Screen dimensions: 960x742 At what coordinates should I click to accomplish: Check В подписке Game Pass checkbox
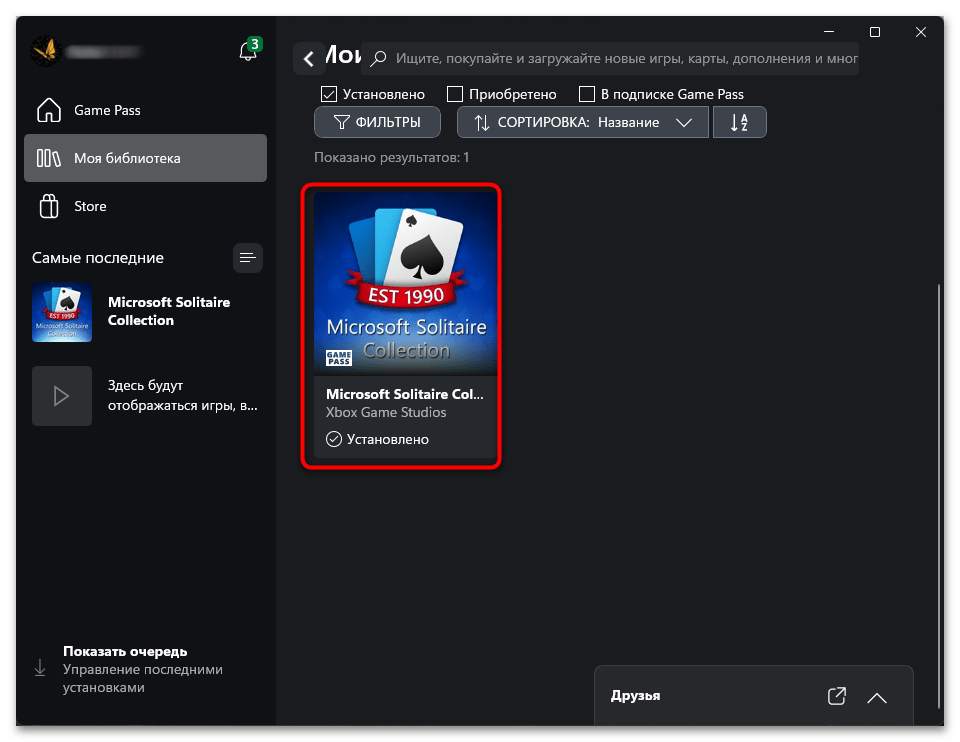pos(587,94)
